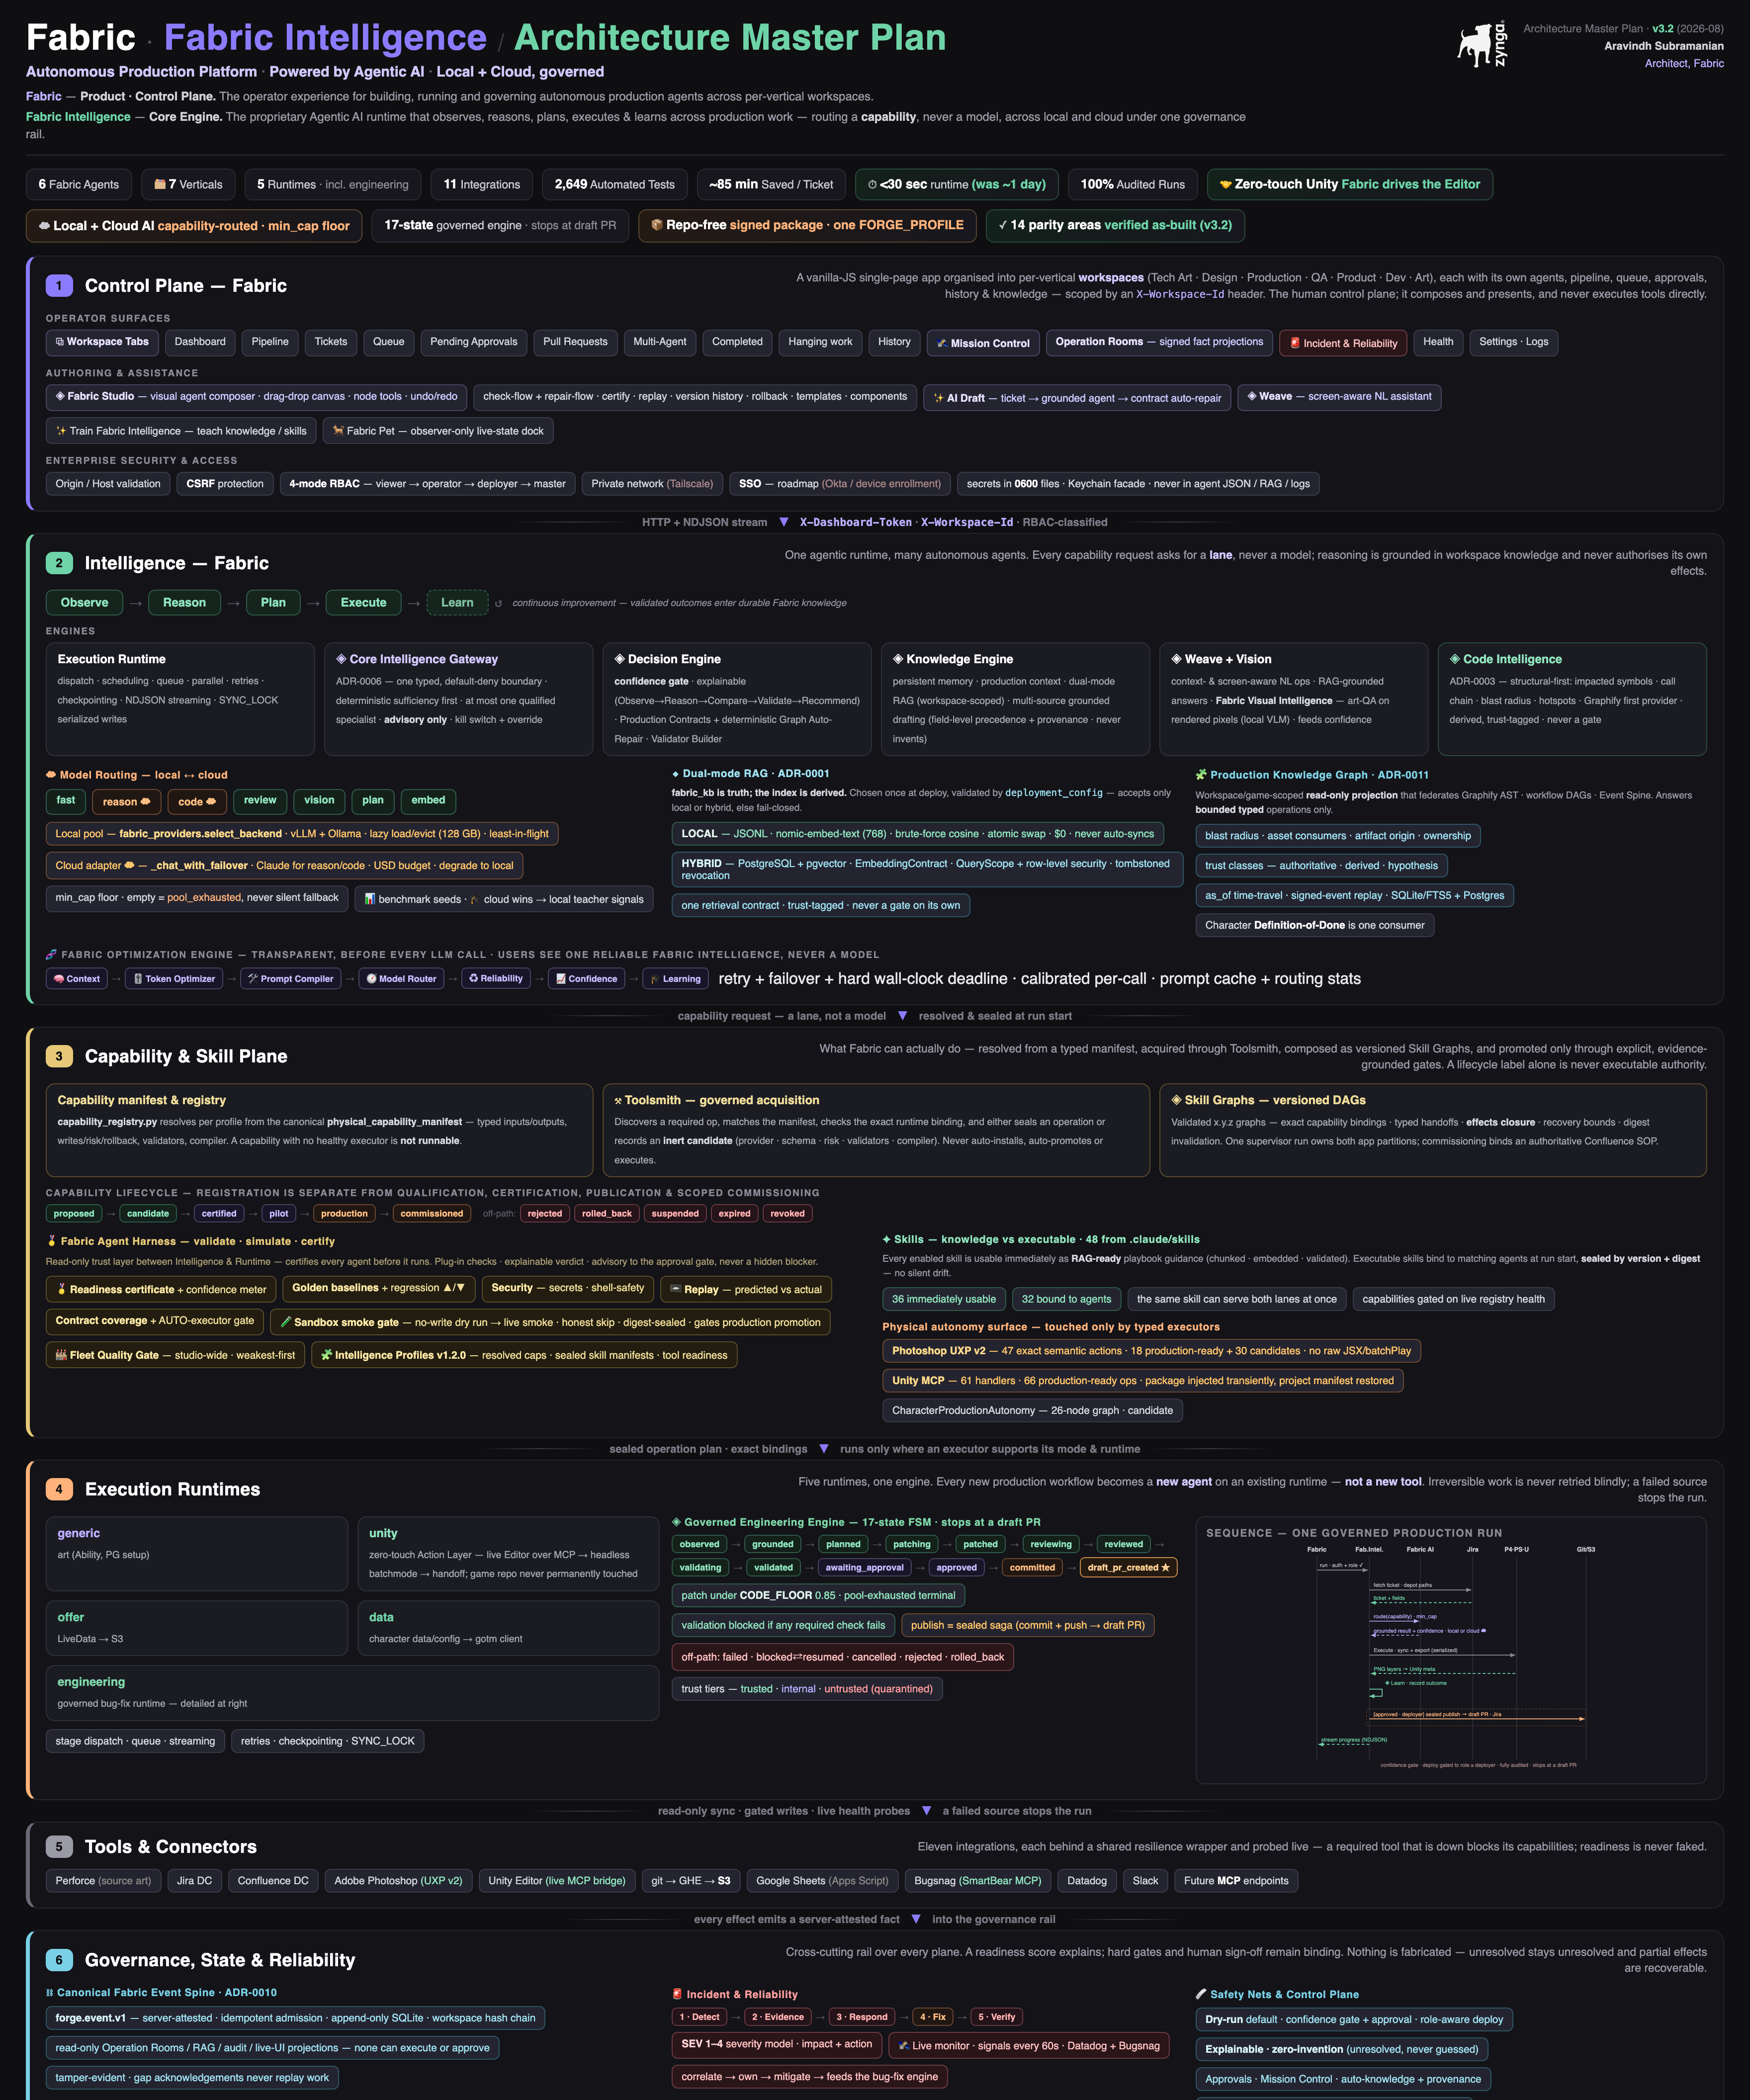The width and height of the screenshot is (1750, 2100).
Task: Select the Pipeline surface chip
Action: [x=270, y=342]
